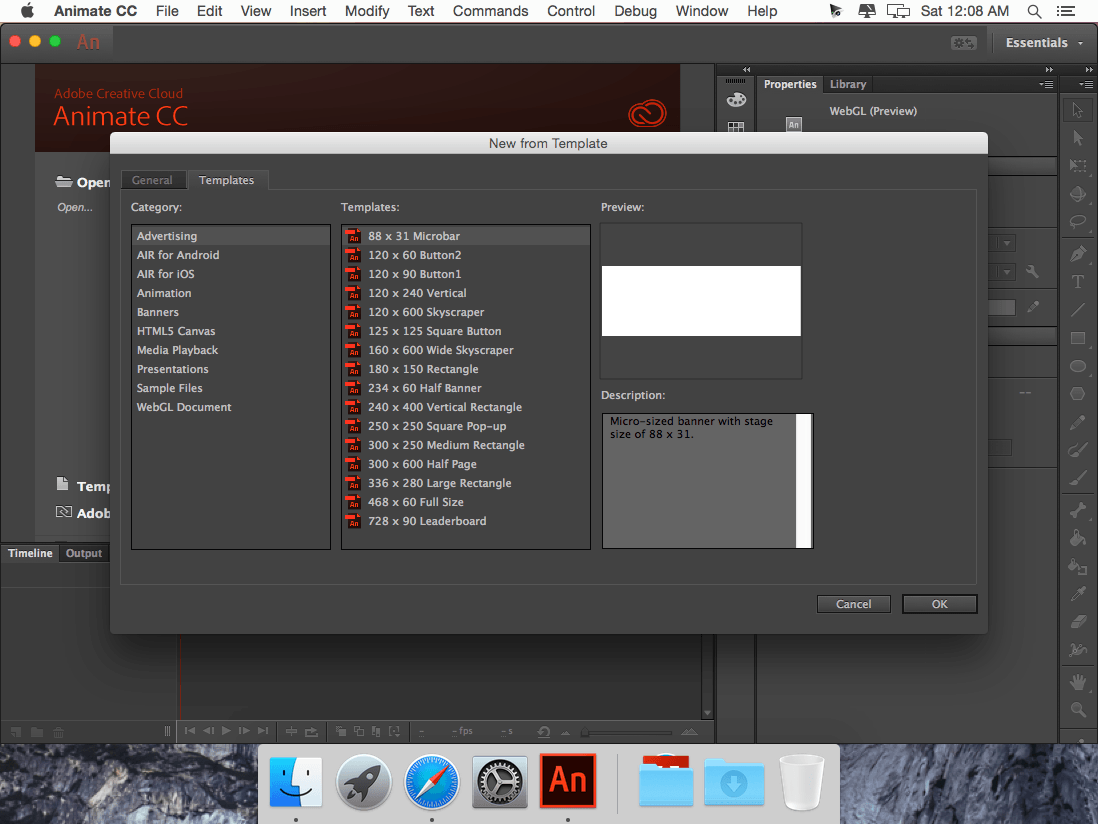
Task: Select the Rectangle tool
Action: [x=1078, y=338]
